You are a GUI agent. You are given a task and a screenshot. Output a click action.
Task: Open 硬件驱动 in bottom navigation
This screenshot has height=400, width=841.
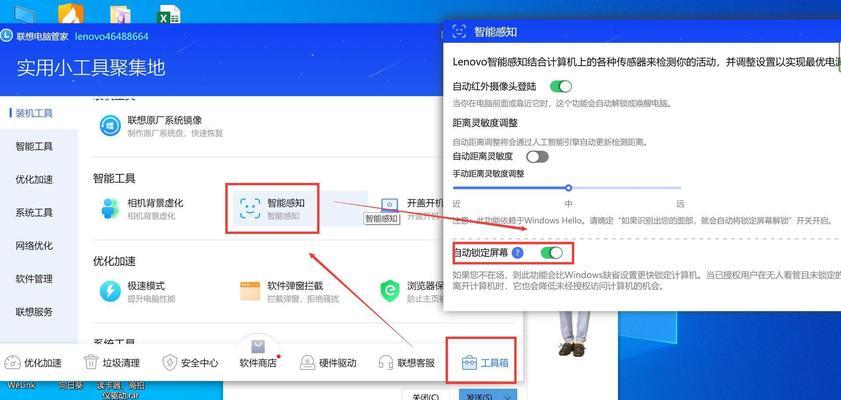[x=328, y=363]
